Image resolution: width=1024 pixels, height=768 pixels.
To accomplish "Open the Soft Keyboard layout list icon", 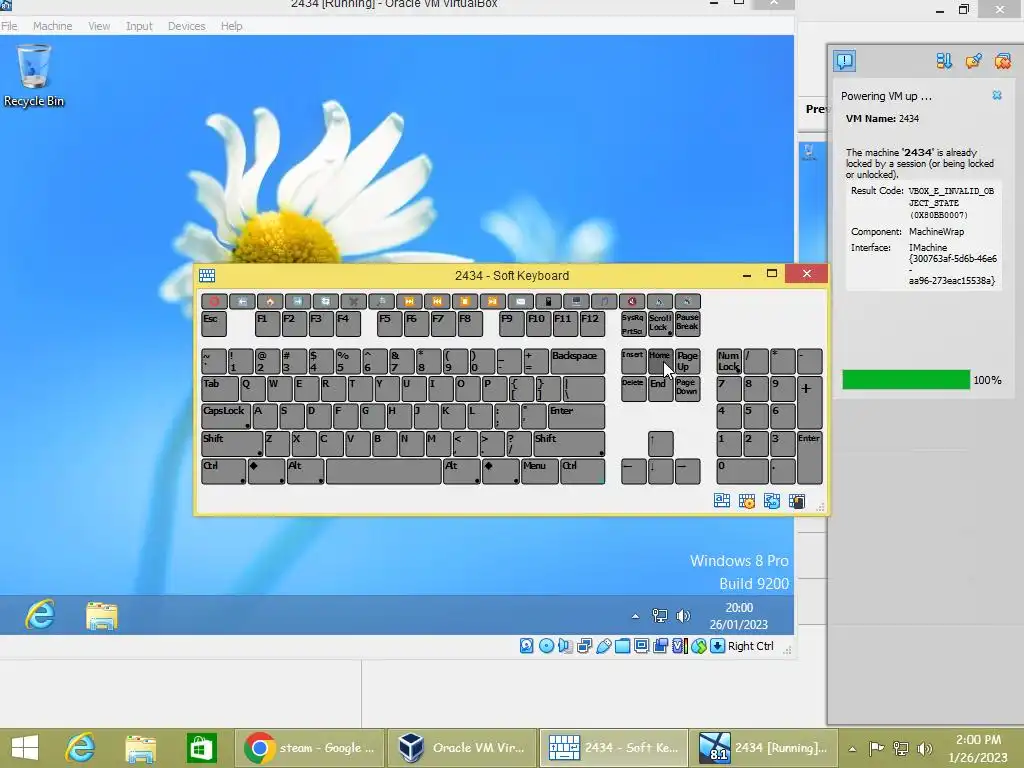I will point(722,501).
